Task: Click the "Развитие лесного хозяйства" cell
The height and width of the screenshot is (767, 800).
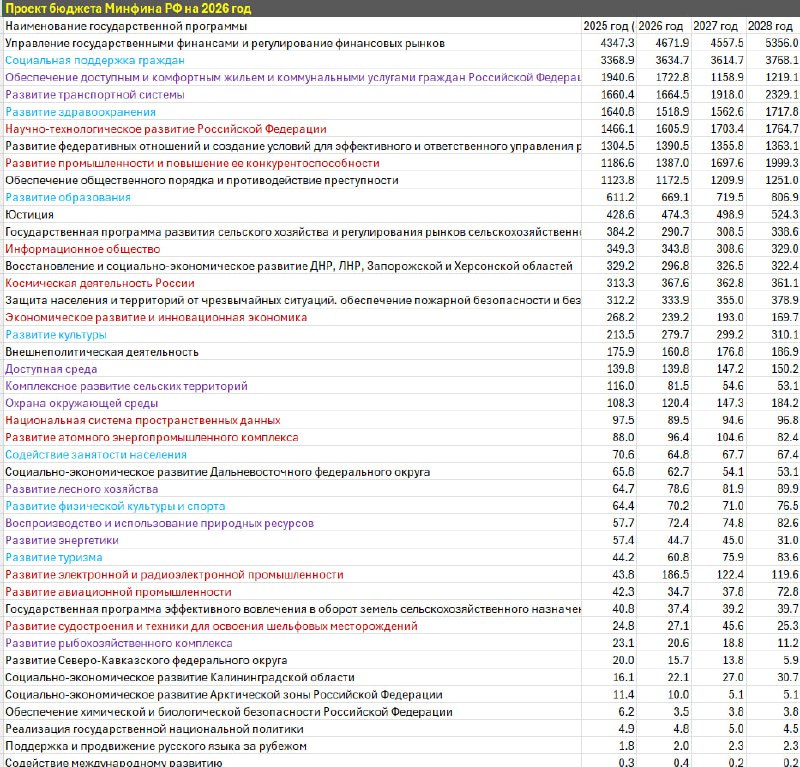Action: click(x=82, y=489)
